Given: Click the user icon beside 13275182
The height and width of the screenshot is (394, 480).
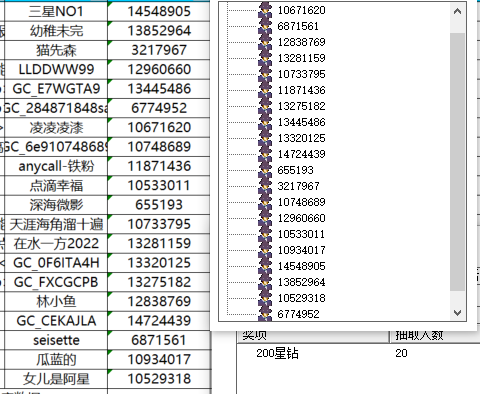Looking at the screenshot, I should (265, 106).
